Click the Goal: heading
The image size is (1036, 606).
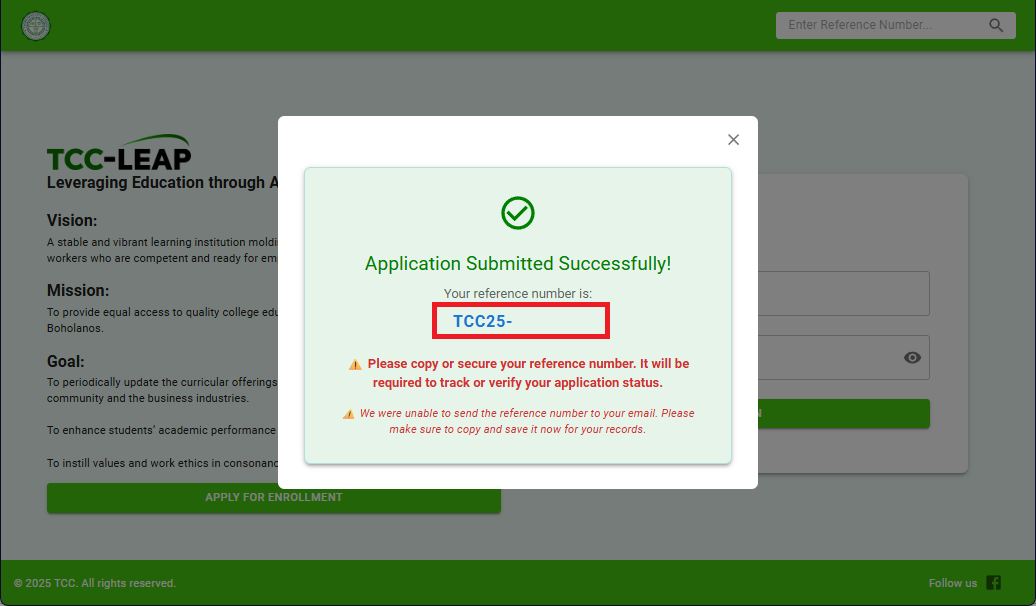click(65, 361)
